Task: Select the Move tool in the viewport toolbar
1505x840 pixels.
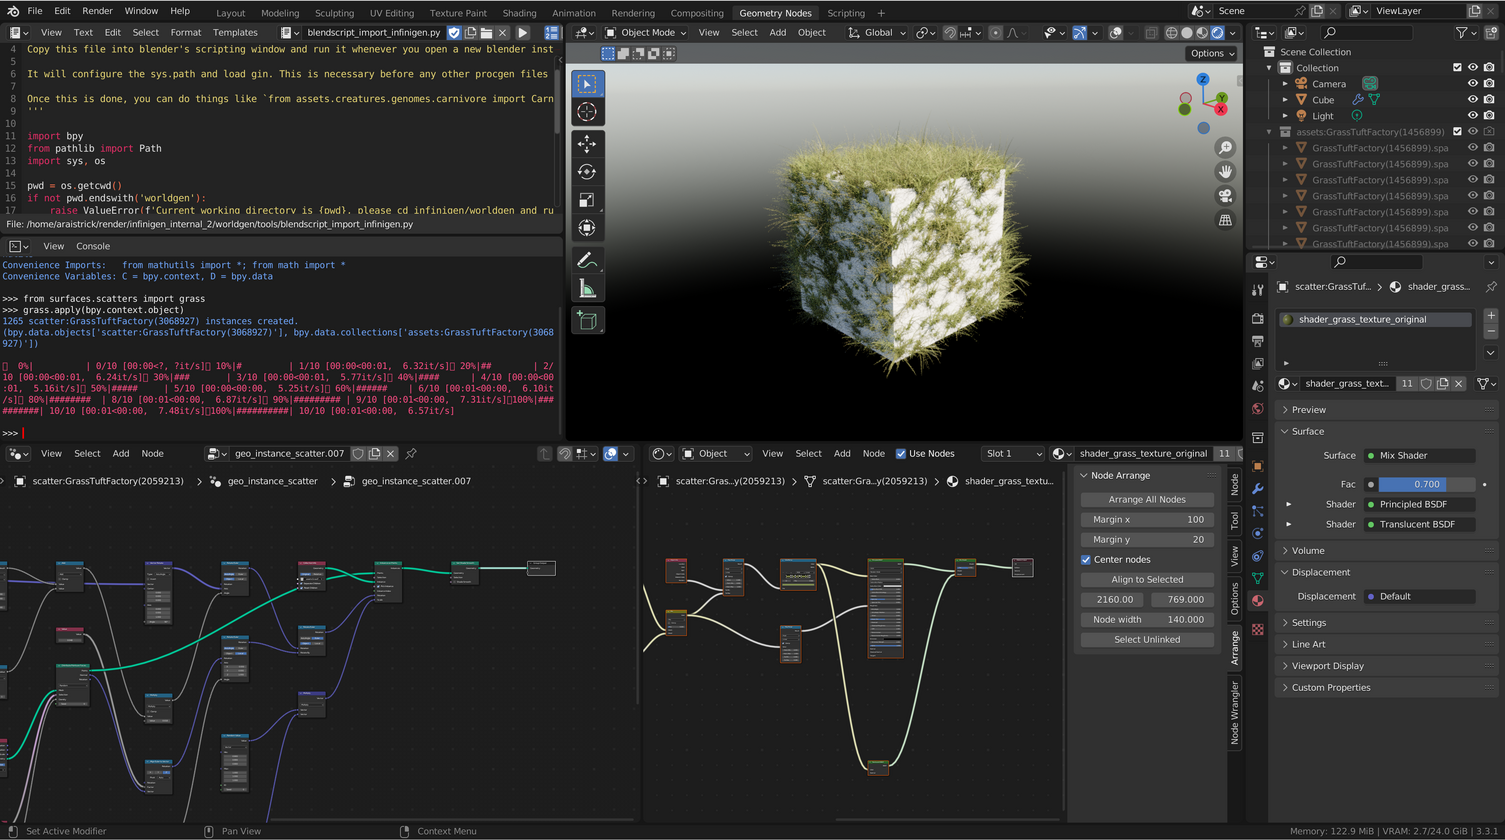Action: pos(587,144)
